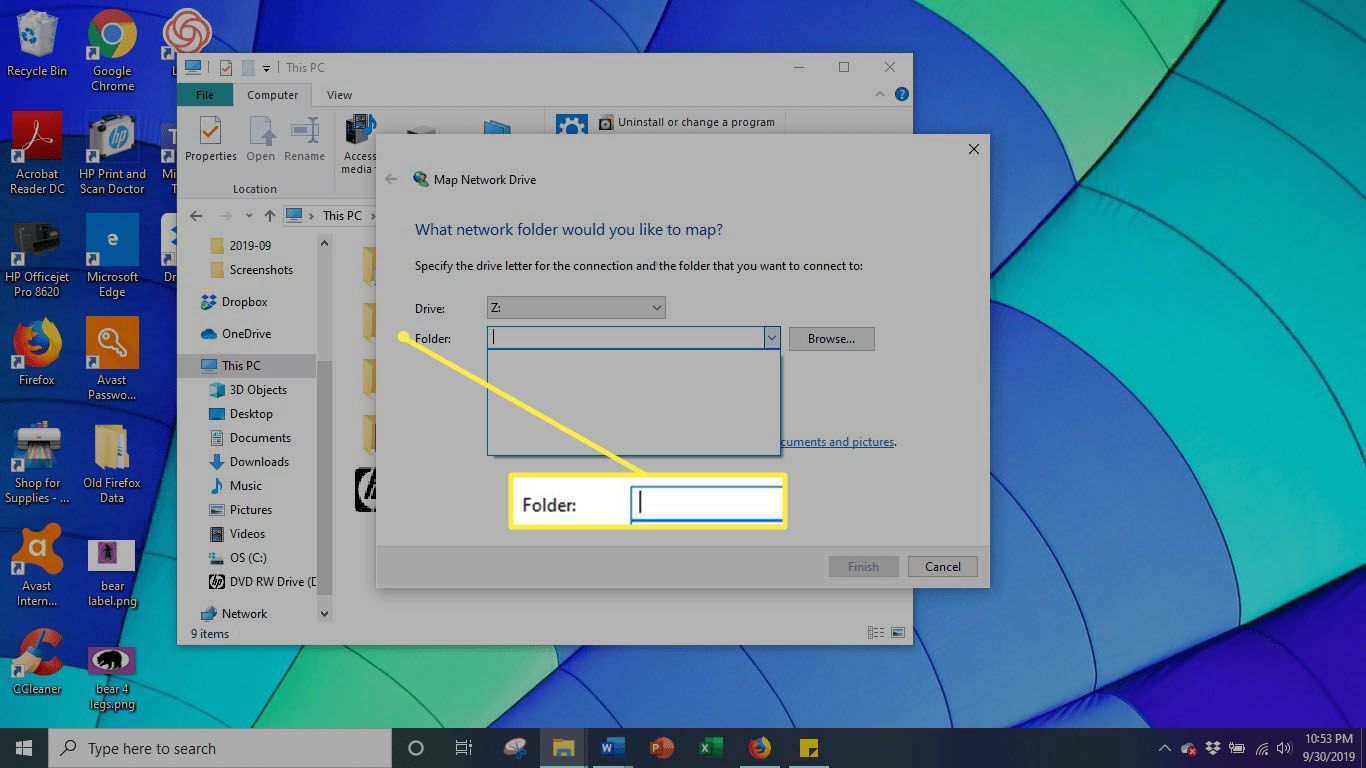The height and width of the screenshot is (768, 1366).
Task: Click Rename in the Explorer ribbon
Action: click(304, 138)
